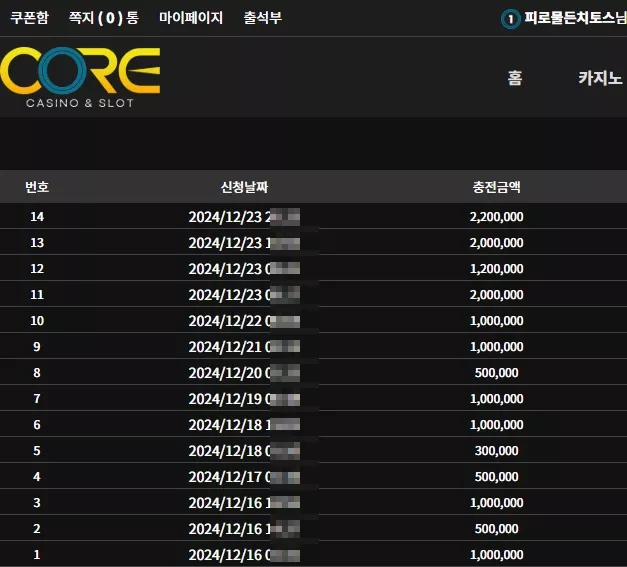627x567 pixels.
Task: Click the 1,000,000 amount in row 10
Action: [496, 320]
